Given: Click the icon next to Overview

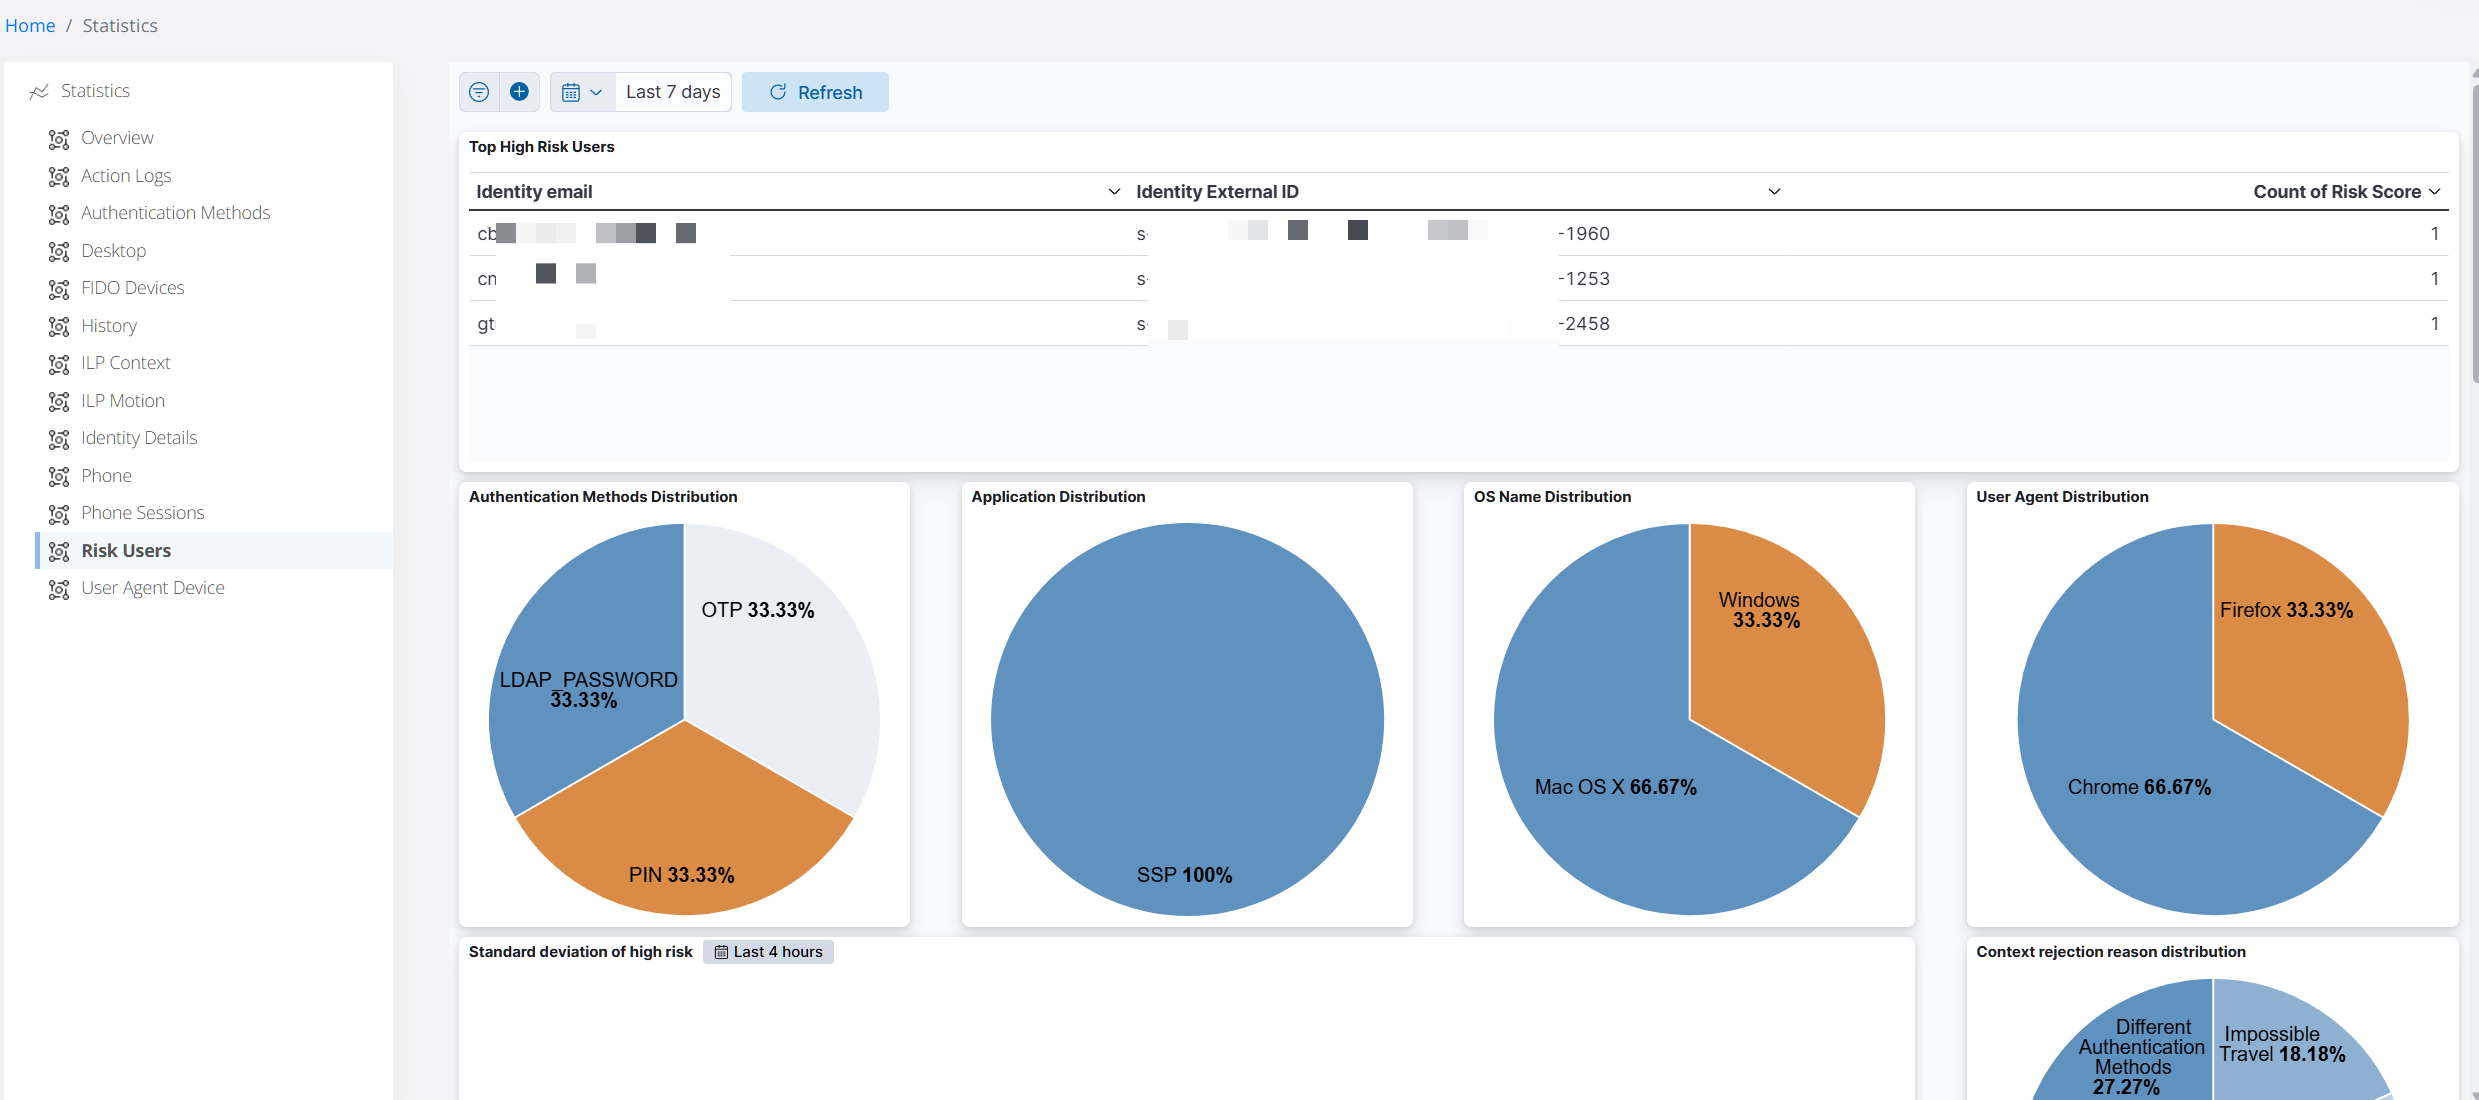Looking at the screenshot, I should 59,139.
